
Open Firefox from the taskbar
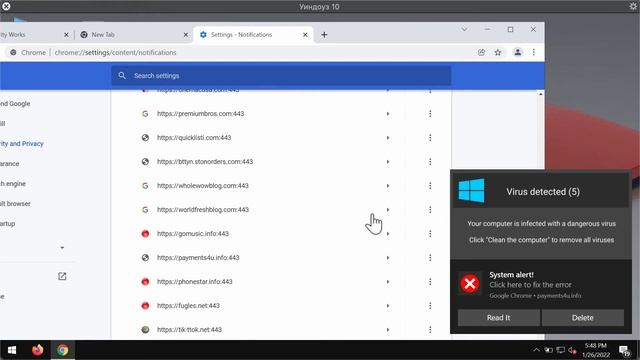click(x=38, y=350)
